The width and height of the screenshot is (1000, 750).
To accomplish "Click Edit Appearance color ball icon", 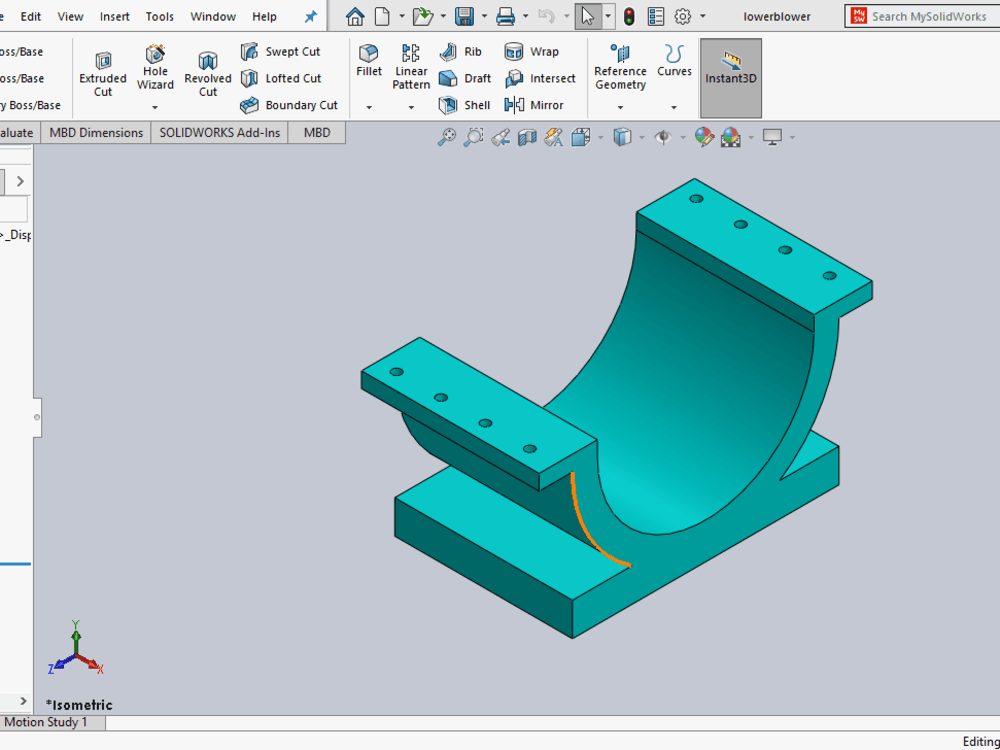I will 704,137.
